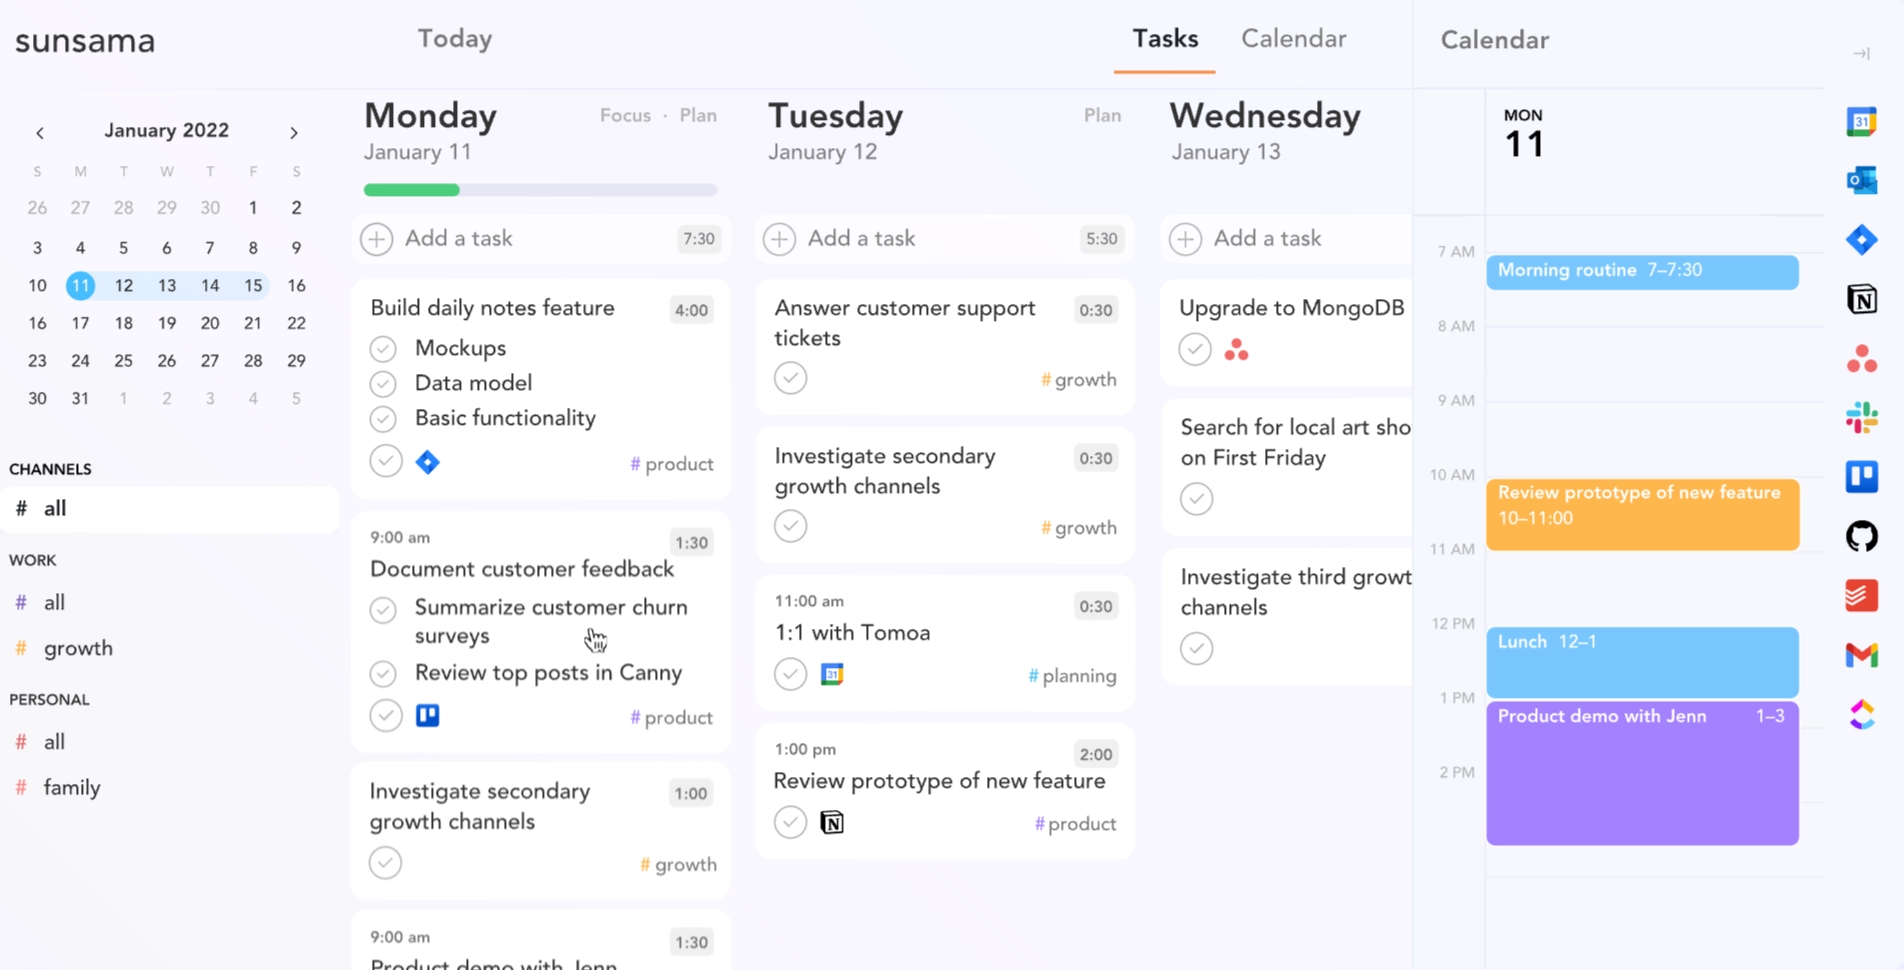This screenshot has height=970, width=1904.
Task: Click #planning tag on 1:1 with Tomoa
Action: (x=1072, y=676)
